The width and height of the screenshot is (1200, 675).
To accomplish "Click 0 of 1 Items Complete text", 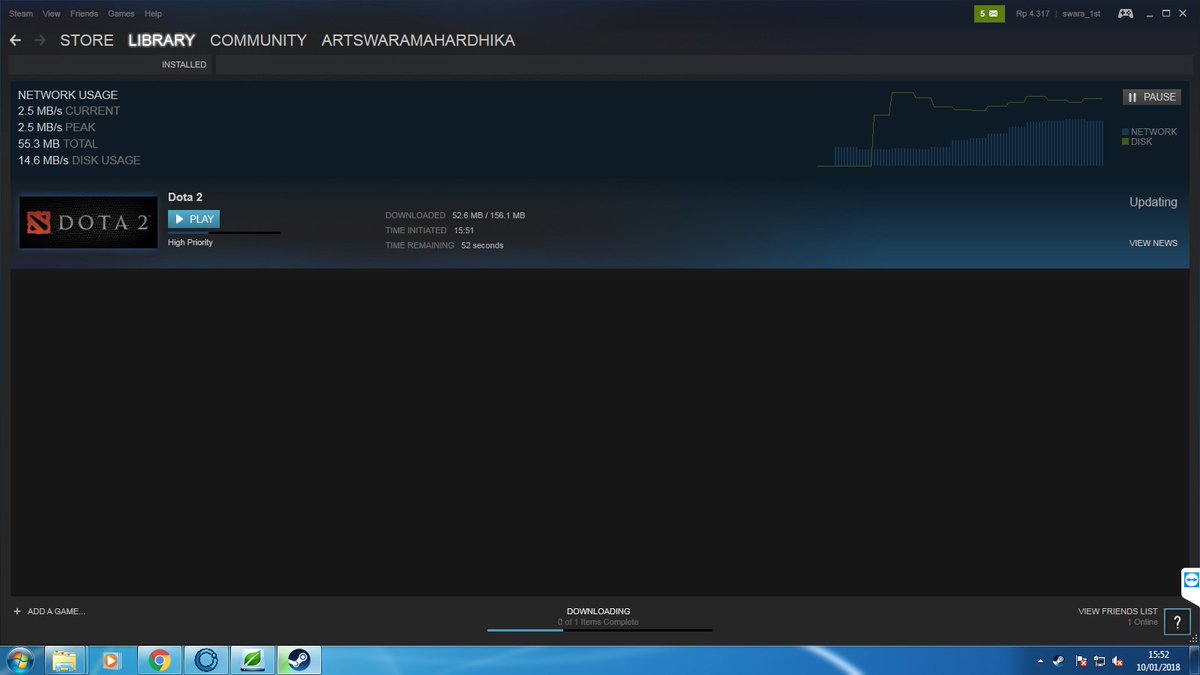I will [x=598, y=622].
